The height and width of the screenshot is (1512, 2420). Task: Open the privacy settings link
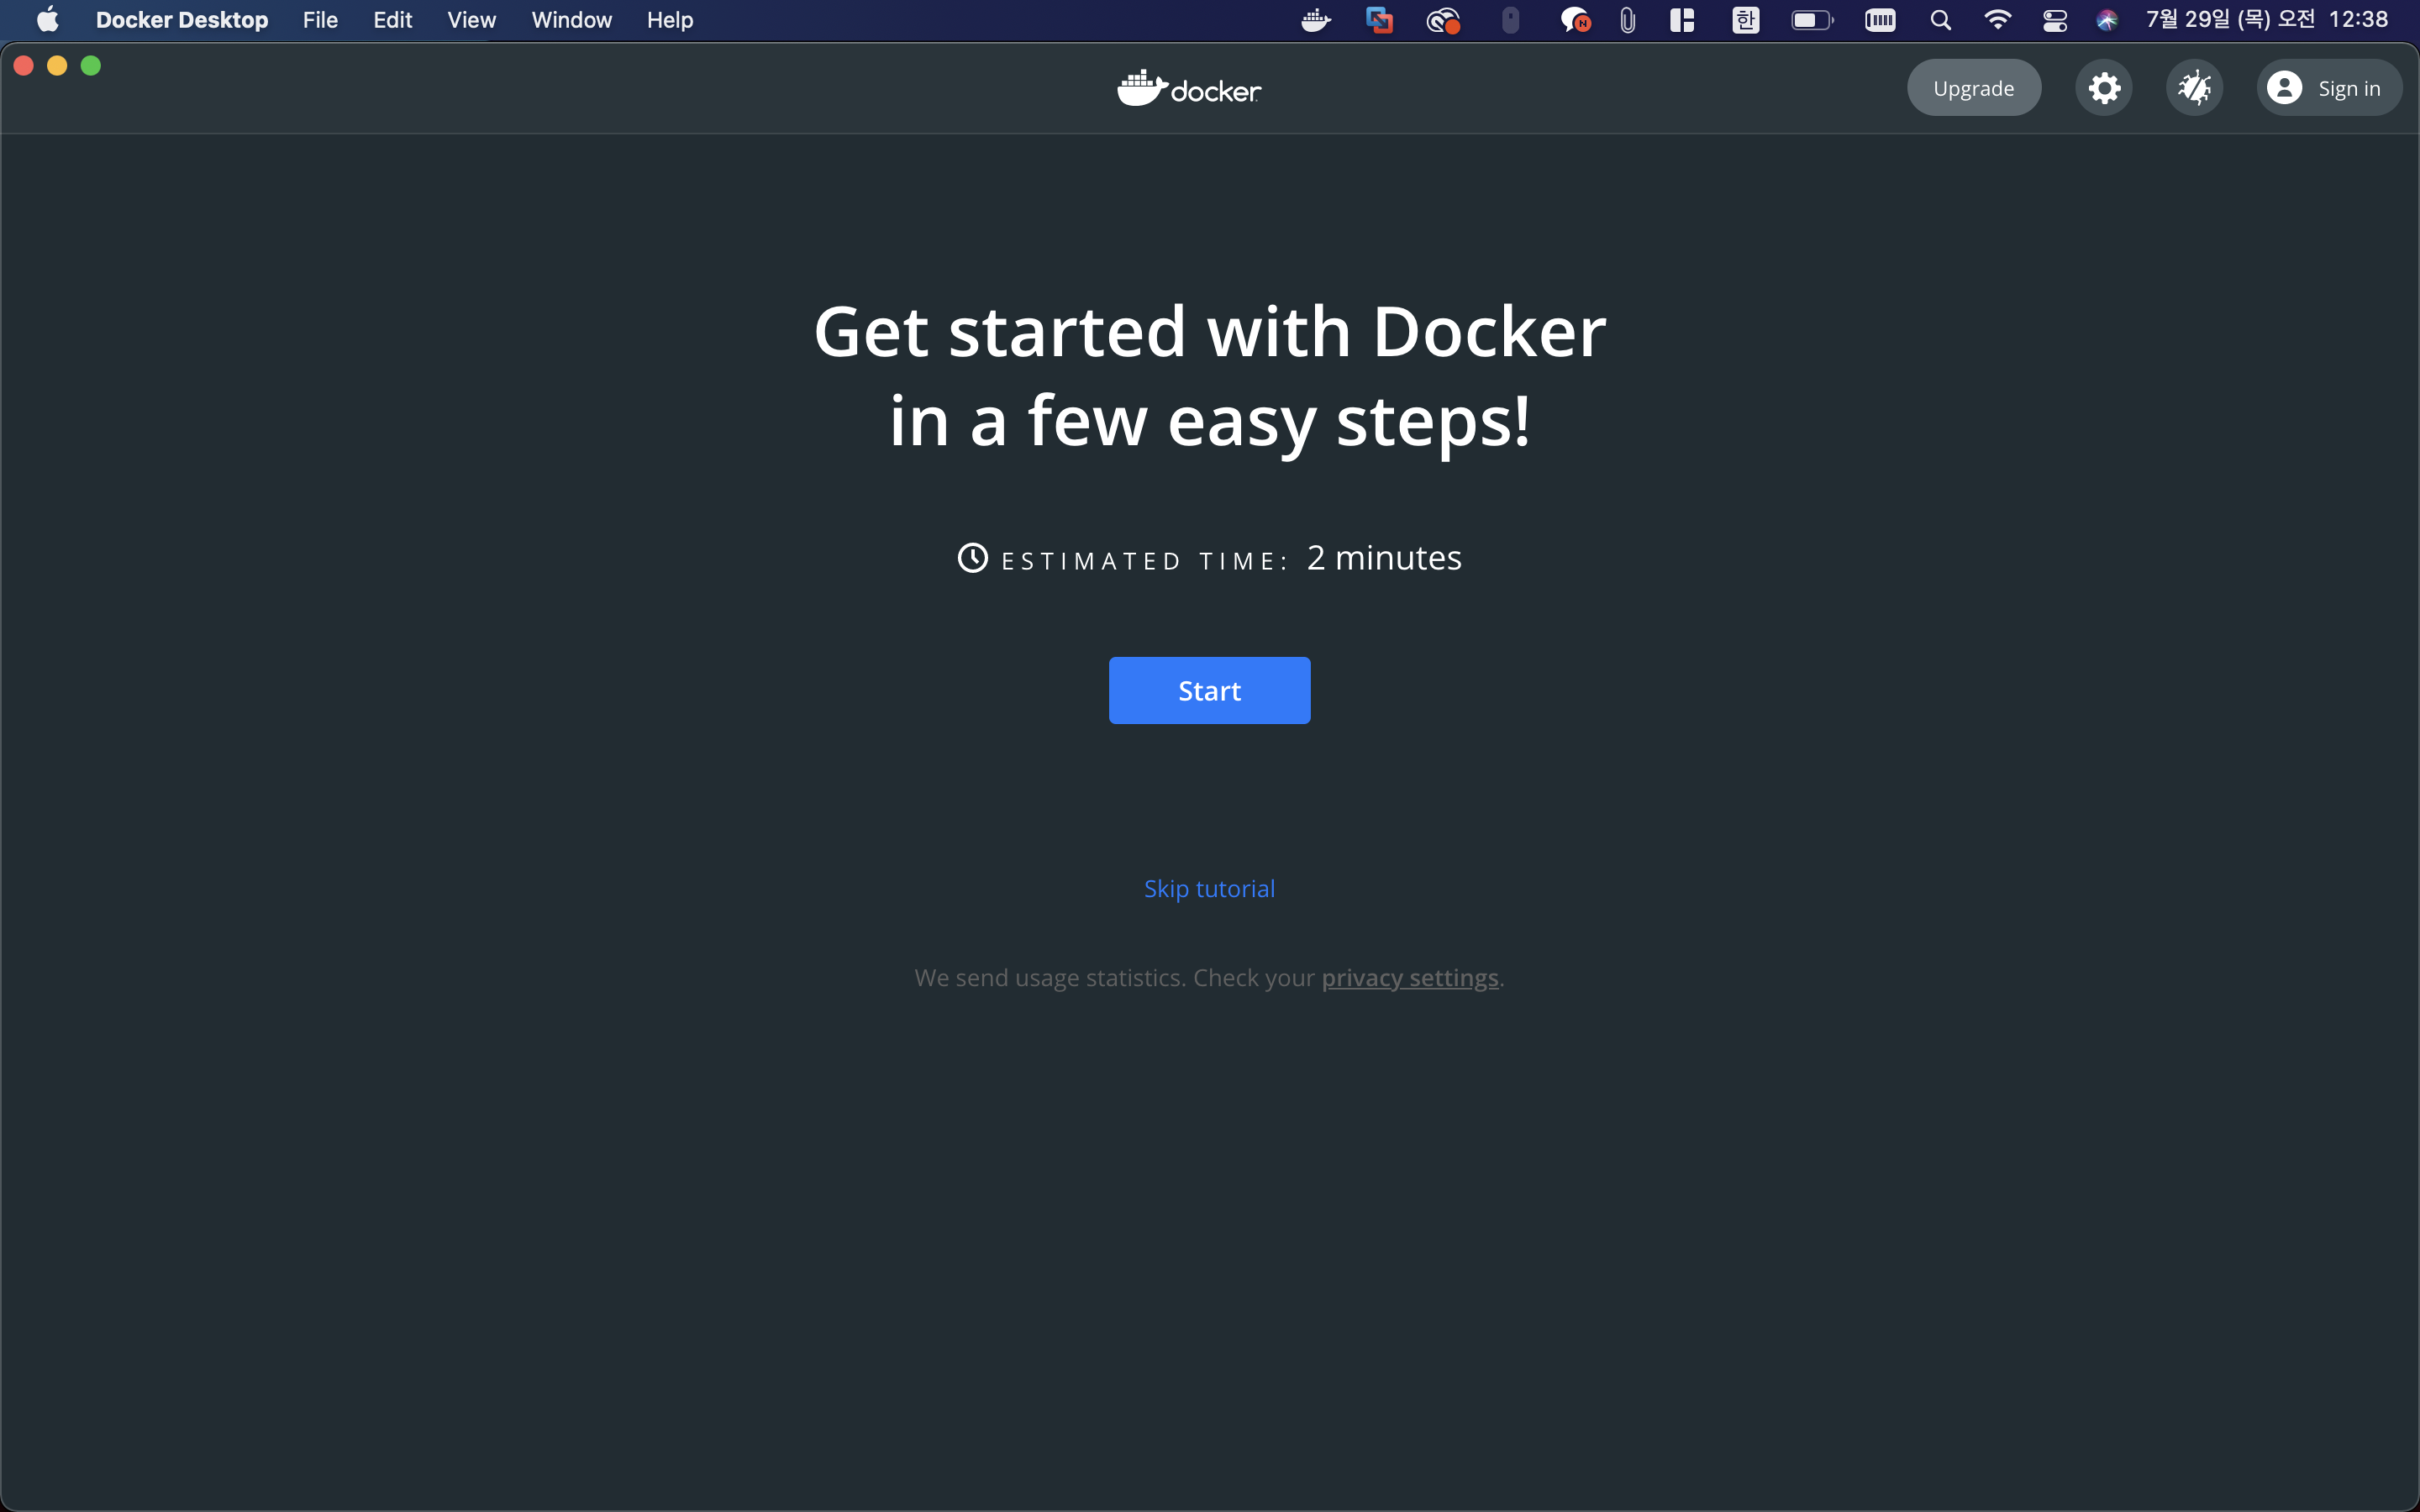point(1409,977)
